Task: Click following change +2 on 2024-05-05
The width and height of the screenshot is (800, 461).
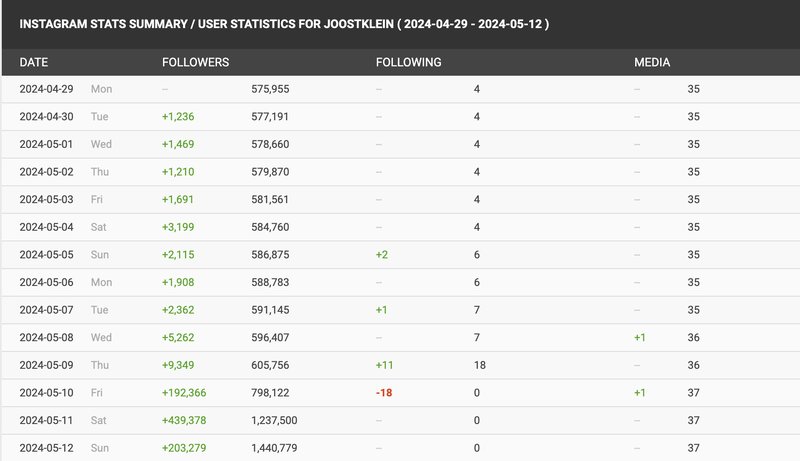Action: coord(382,254)
